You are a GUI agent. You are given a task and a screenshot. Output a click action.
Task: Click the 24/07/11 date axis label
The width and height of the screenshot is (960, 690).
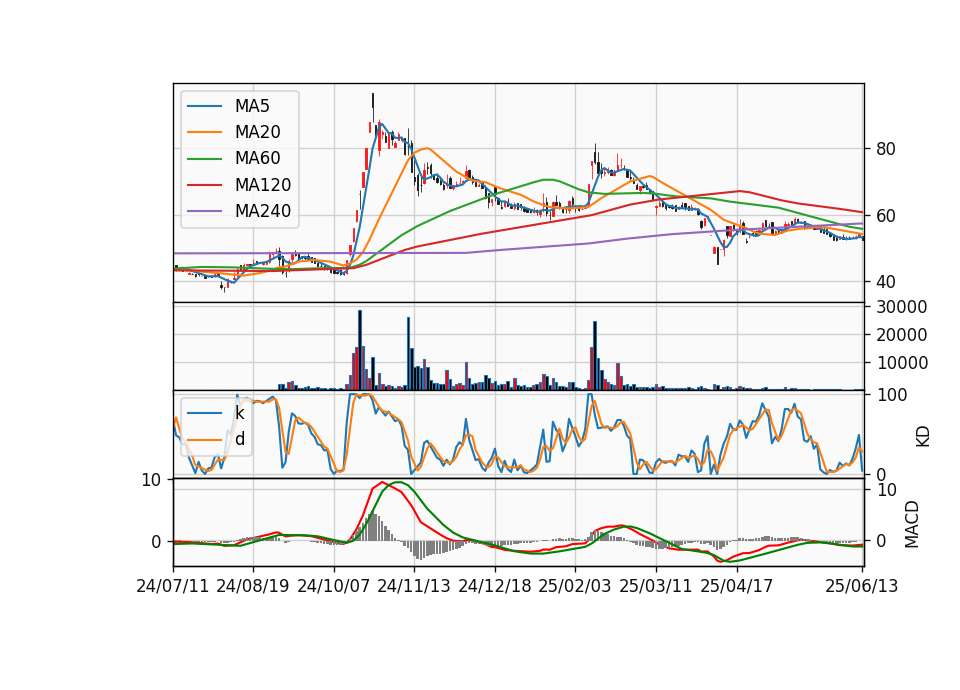173,587
